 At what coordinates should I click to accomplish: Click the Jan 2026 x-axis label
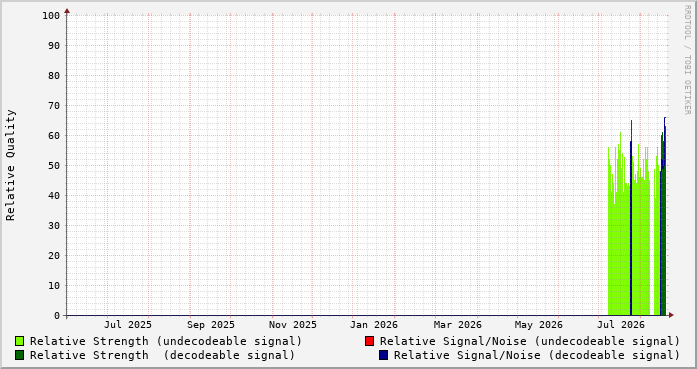click(x=374, y=325)
